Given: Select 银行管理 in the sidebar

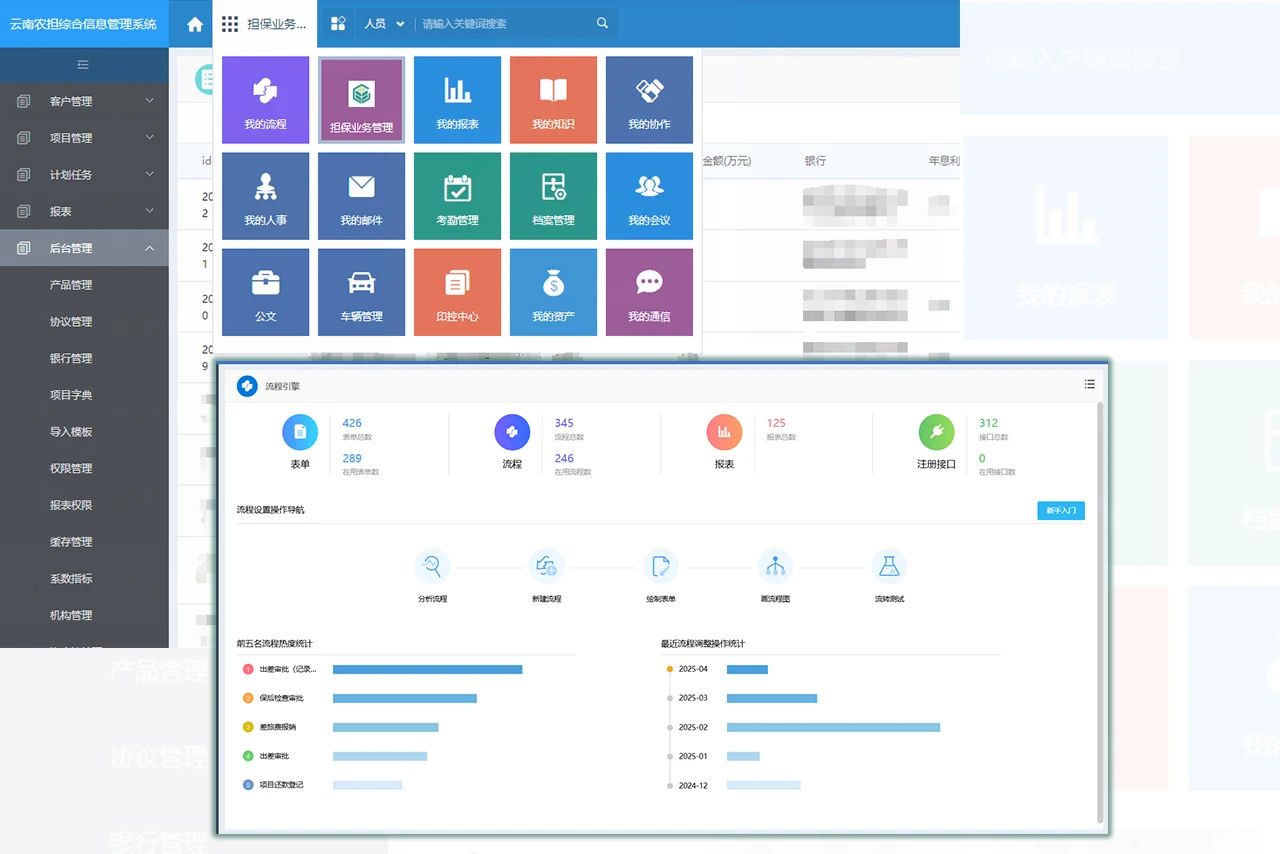Looking at the screenshot, I should tap(71, 358).
